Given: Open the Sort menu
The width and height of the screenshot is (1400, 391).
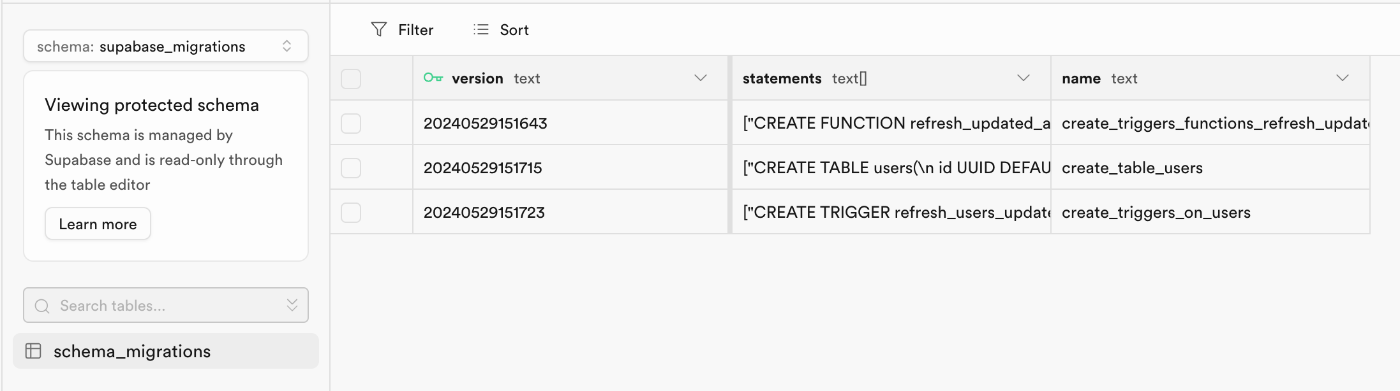Looking at the screenshot, I should (x=501, y=30).
